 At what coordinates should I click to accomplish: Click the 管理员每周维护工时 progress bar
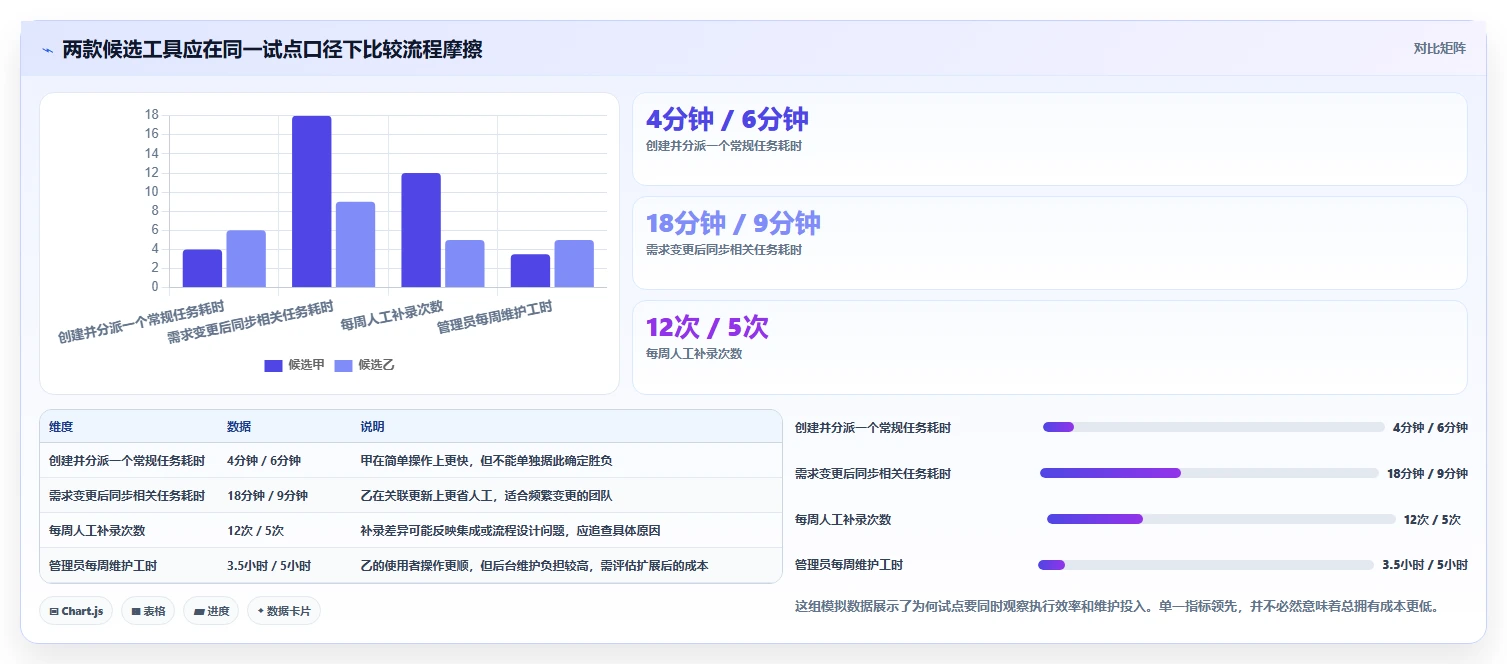1205,565
